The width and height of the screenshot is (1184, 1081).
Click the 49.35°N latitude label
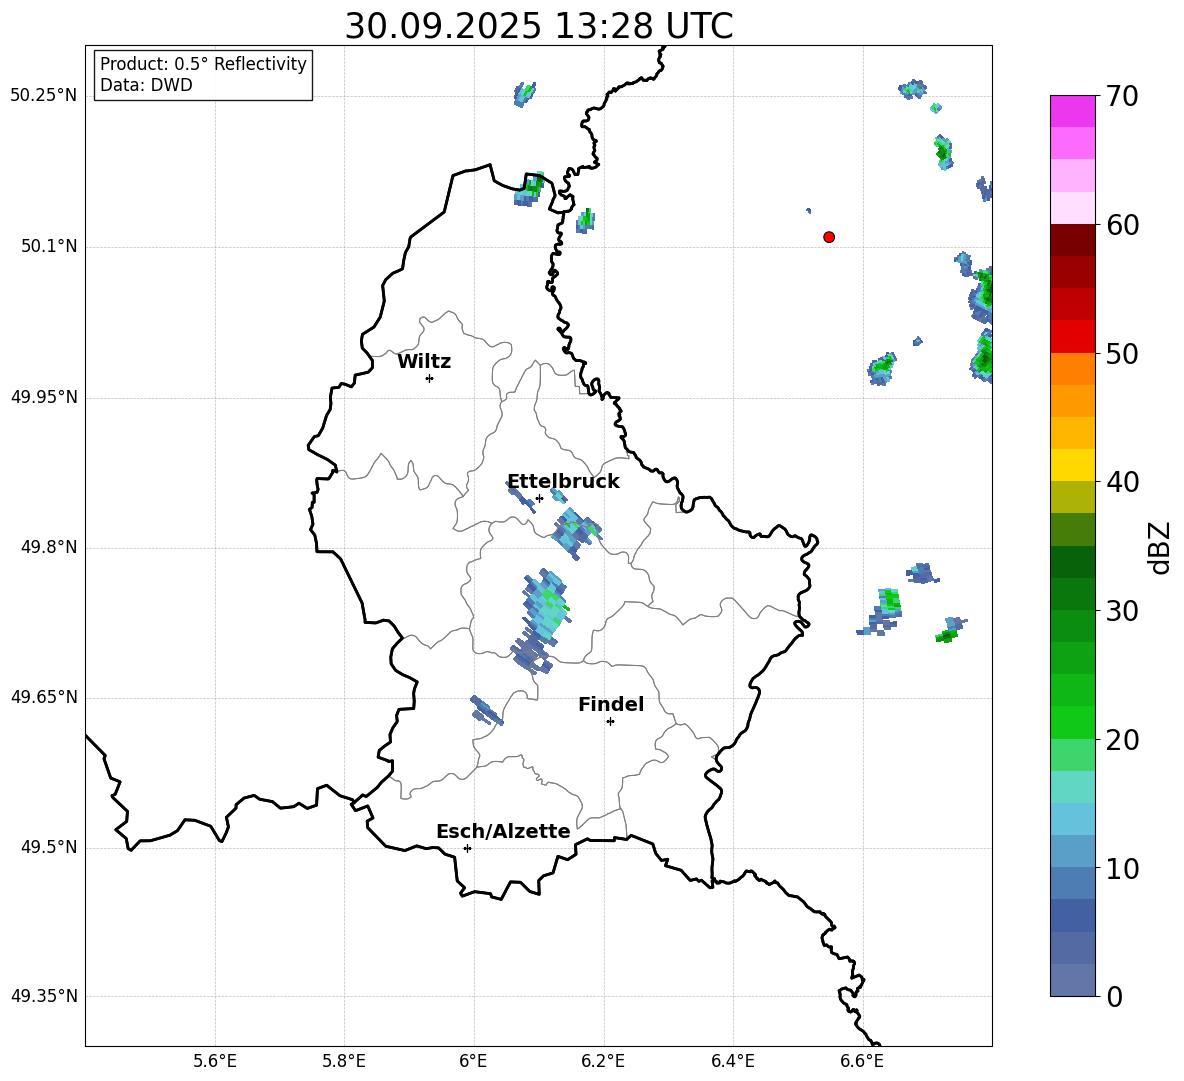[x=44, y=996]
